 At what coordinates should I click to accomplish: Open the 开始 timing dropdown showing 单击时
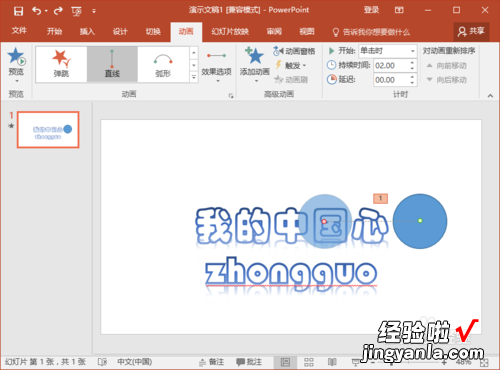(388, 51)
